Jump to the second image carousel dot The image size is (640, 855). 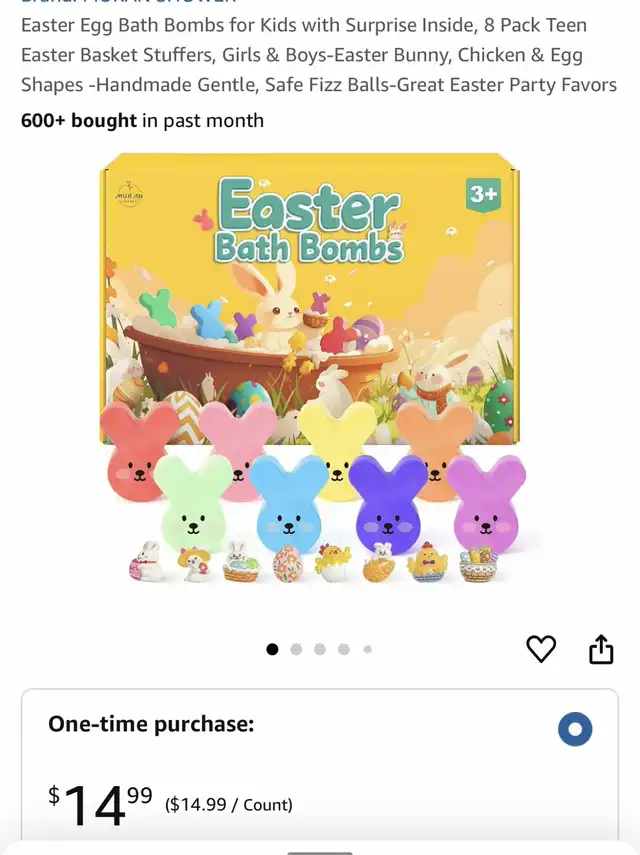tap(296, 649)
